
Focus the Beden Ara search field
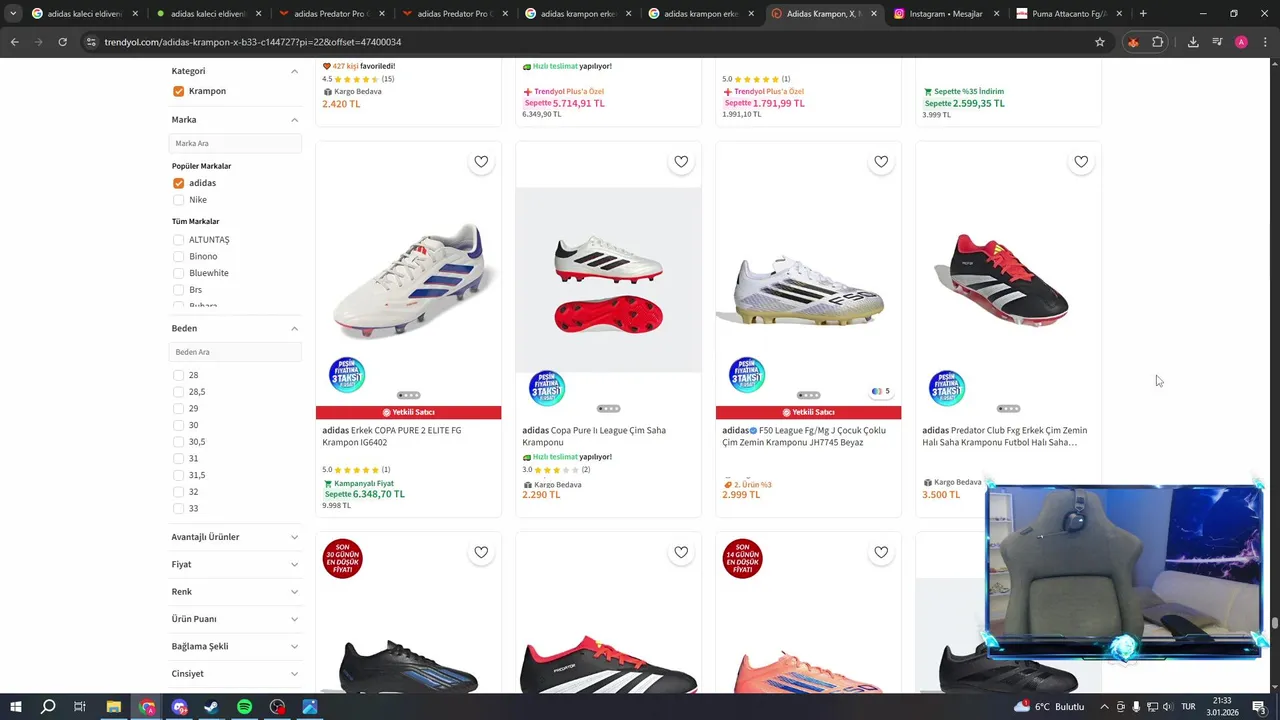coord(235,352)
